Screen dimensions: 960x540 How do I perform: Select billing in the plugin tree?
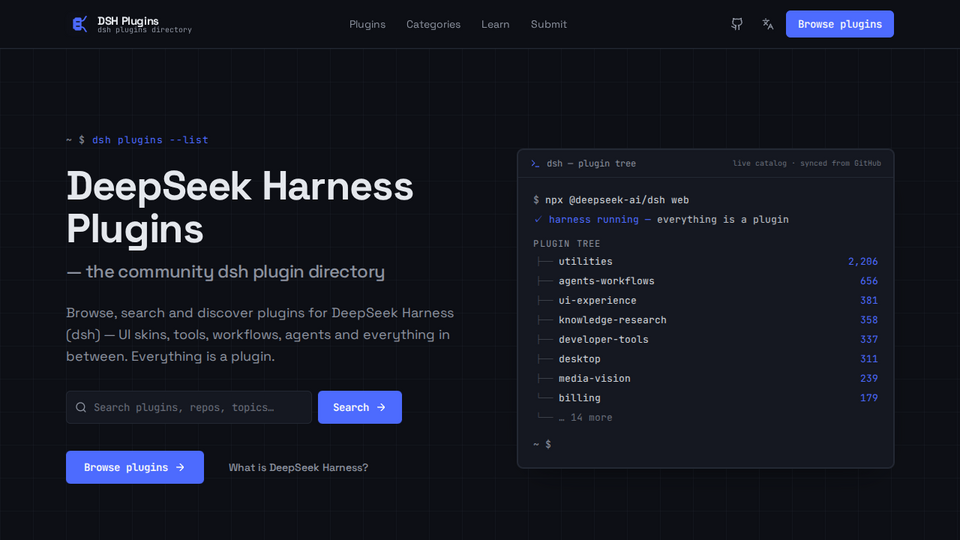579,398
